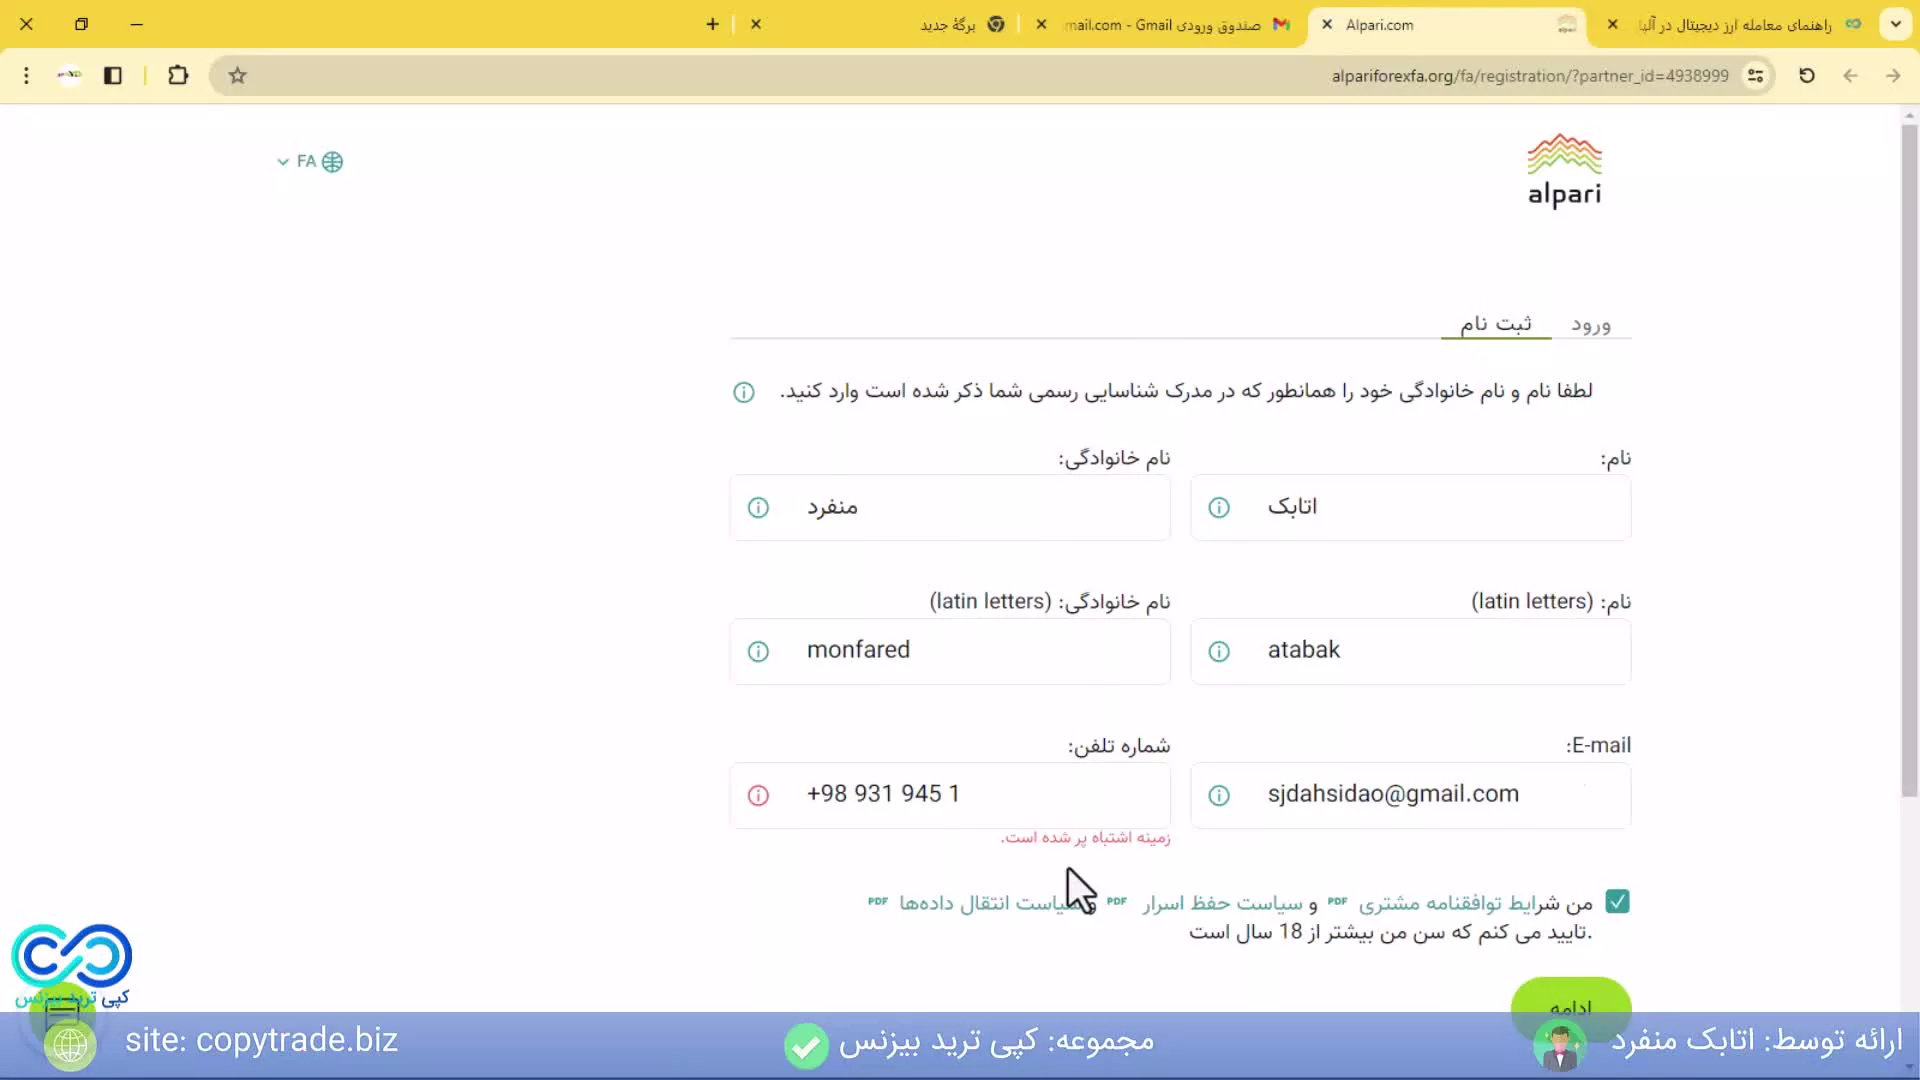This screenshot has width=1920, height=1080.
Task: Click the info icon next to latin name field
Action: 1218,650
